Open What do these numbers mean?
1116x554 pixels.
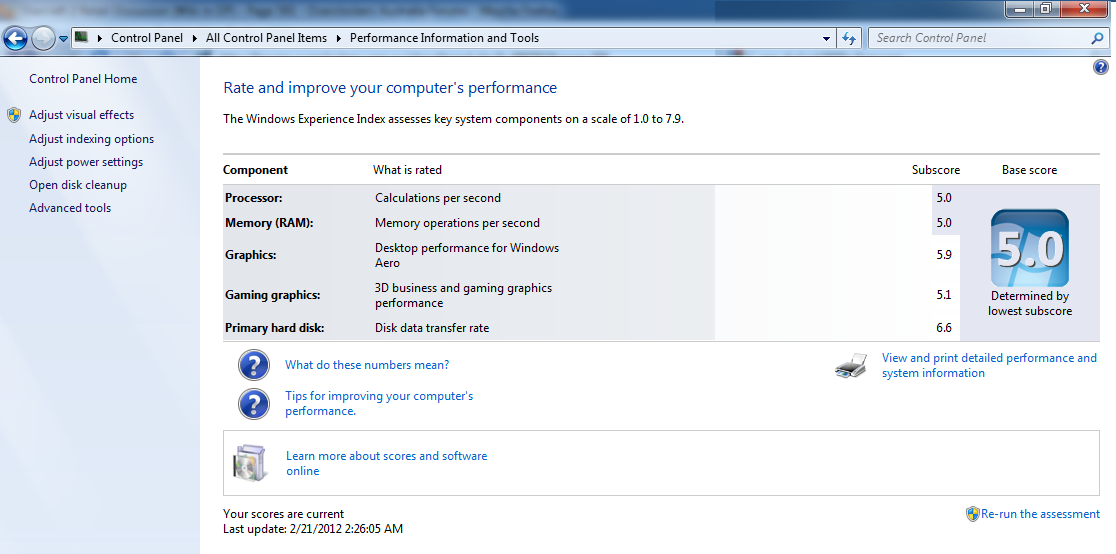click(367, 365)
